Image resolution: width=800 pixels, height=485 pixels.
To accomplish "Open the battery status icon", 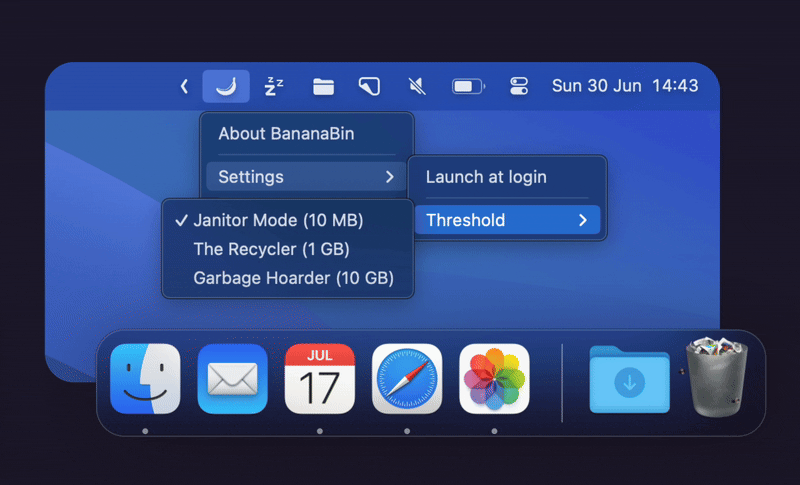I will [x=467, y=86].
